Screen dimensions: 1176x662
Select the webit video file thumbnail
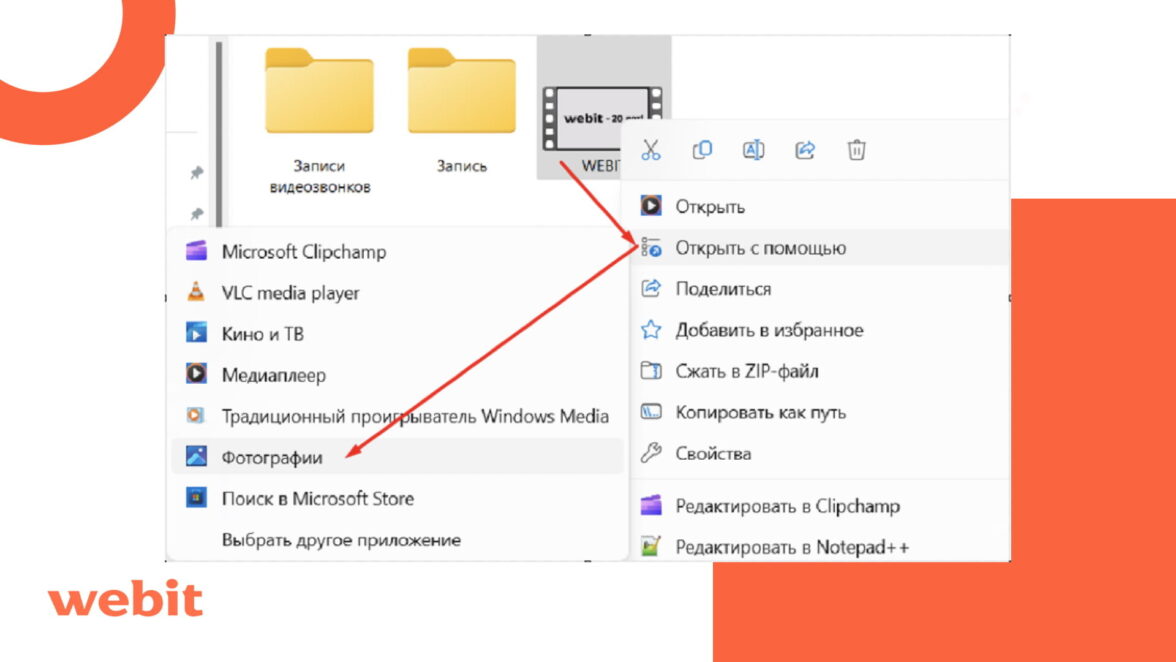point(594,118)
